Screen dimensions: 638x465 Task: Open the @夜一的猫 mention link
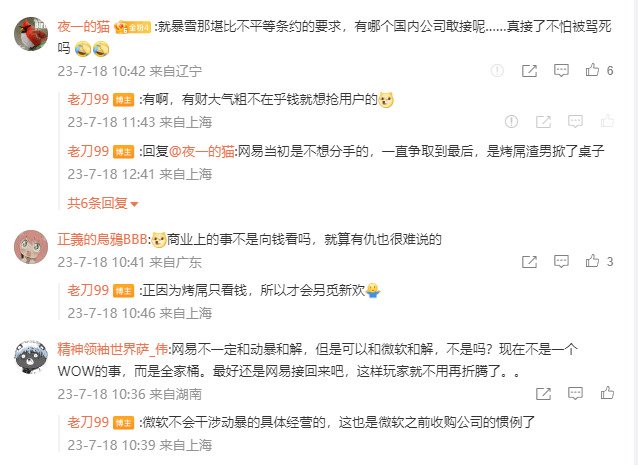point(201,151)
